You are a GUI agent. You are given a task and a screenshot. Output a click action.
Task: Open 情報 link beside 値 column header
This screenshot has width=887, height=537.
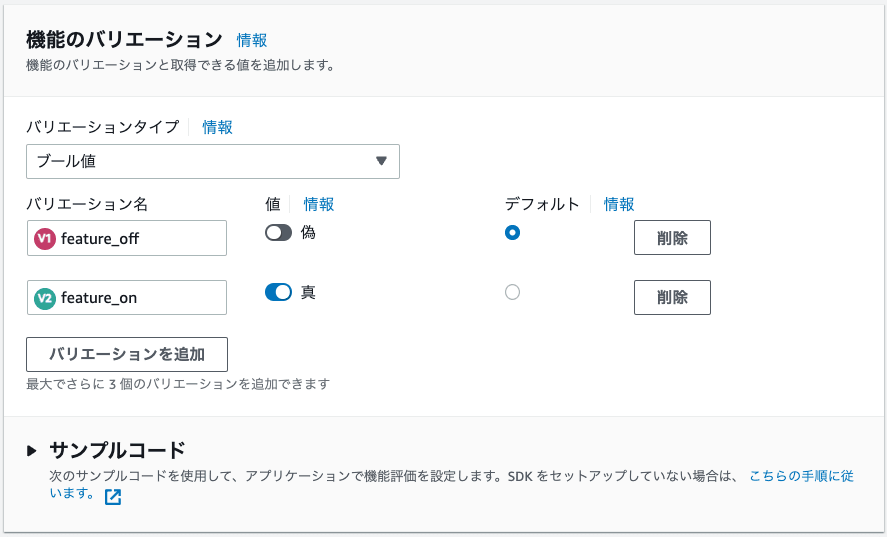coord(319,204)
